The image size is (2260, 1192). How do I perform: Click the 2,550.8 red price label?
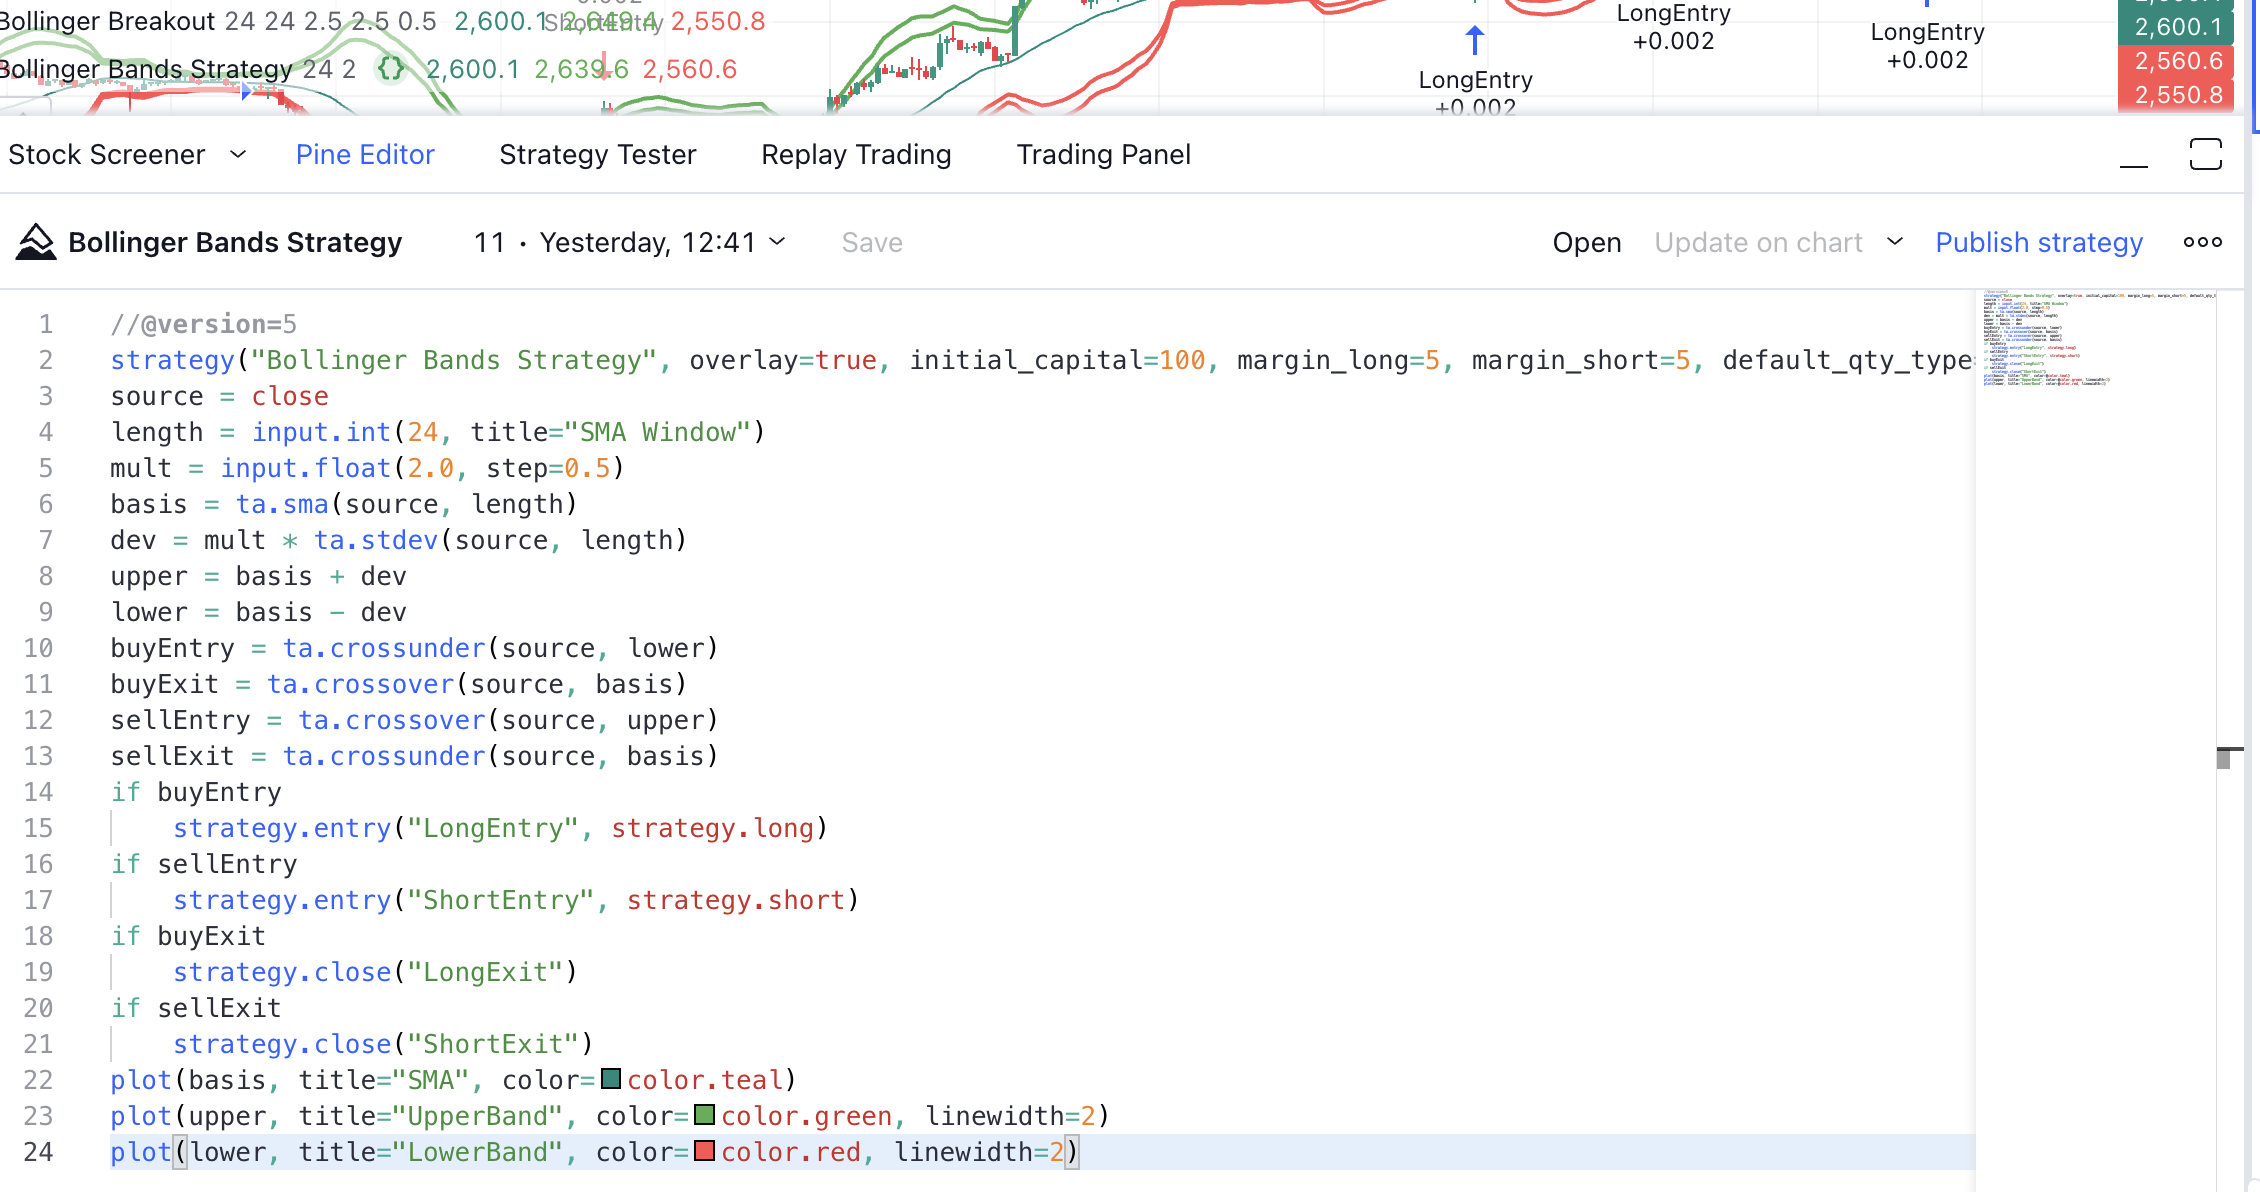click(x=2178, y=95)
